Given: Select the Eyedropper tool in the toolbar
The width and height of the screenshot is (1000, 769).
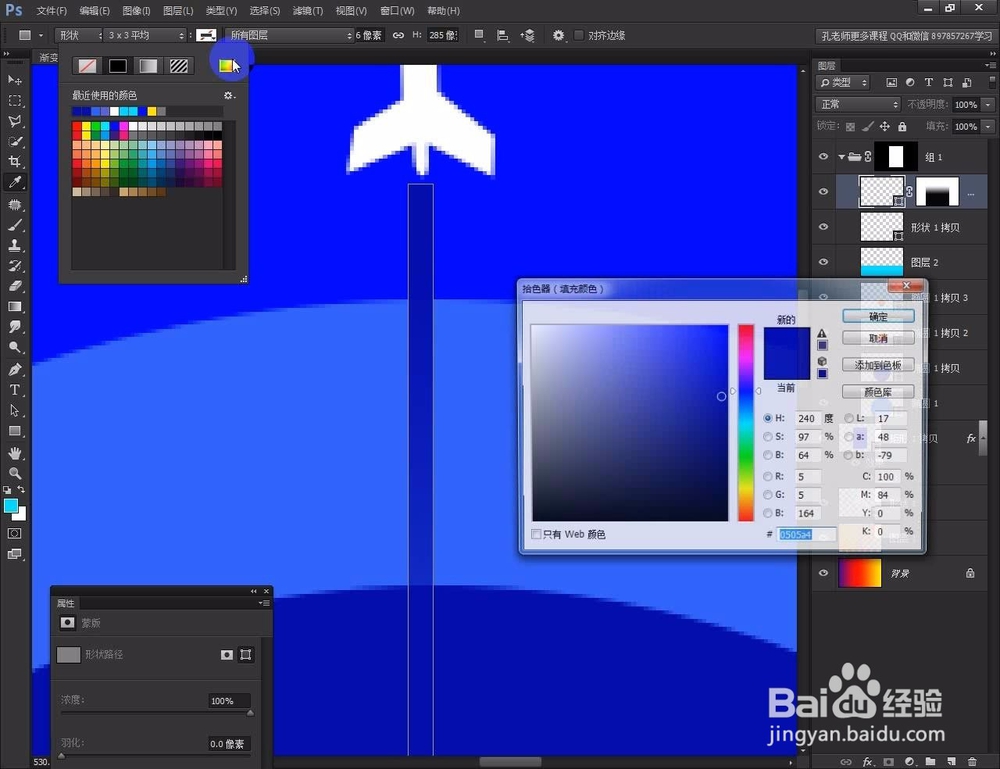Looking at the screenshot, I should pos(16,182).
